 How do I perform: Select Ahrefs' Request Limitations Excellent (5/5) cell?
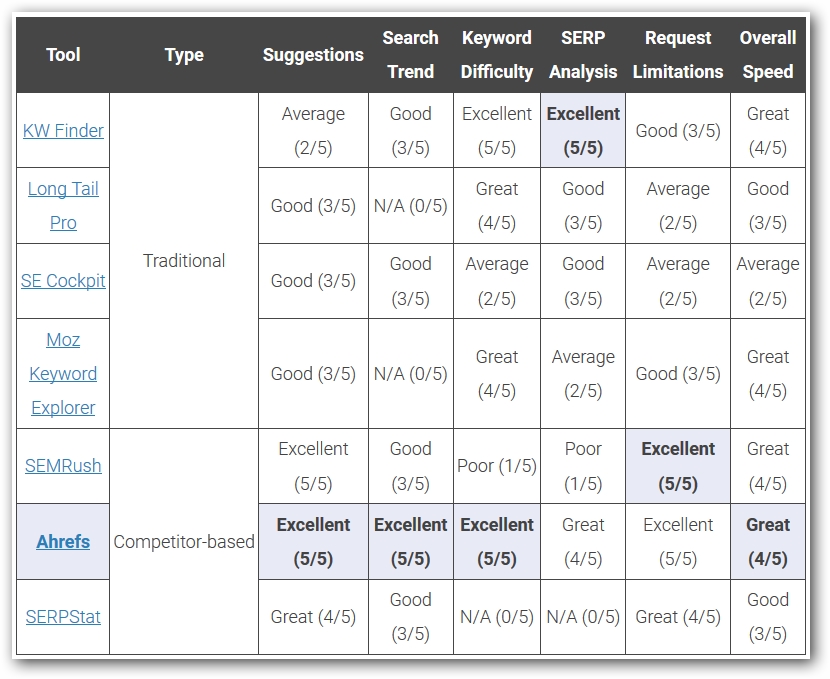pyautogui.click(x=678, y=541)
